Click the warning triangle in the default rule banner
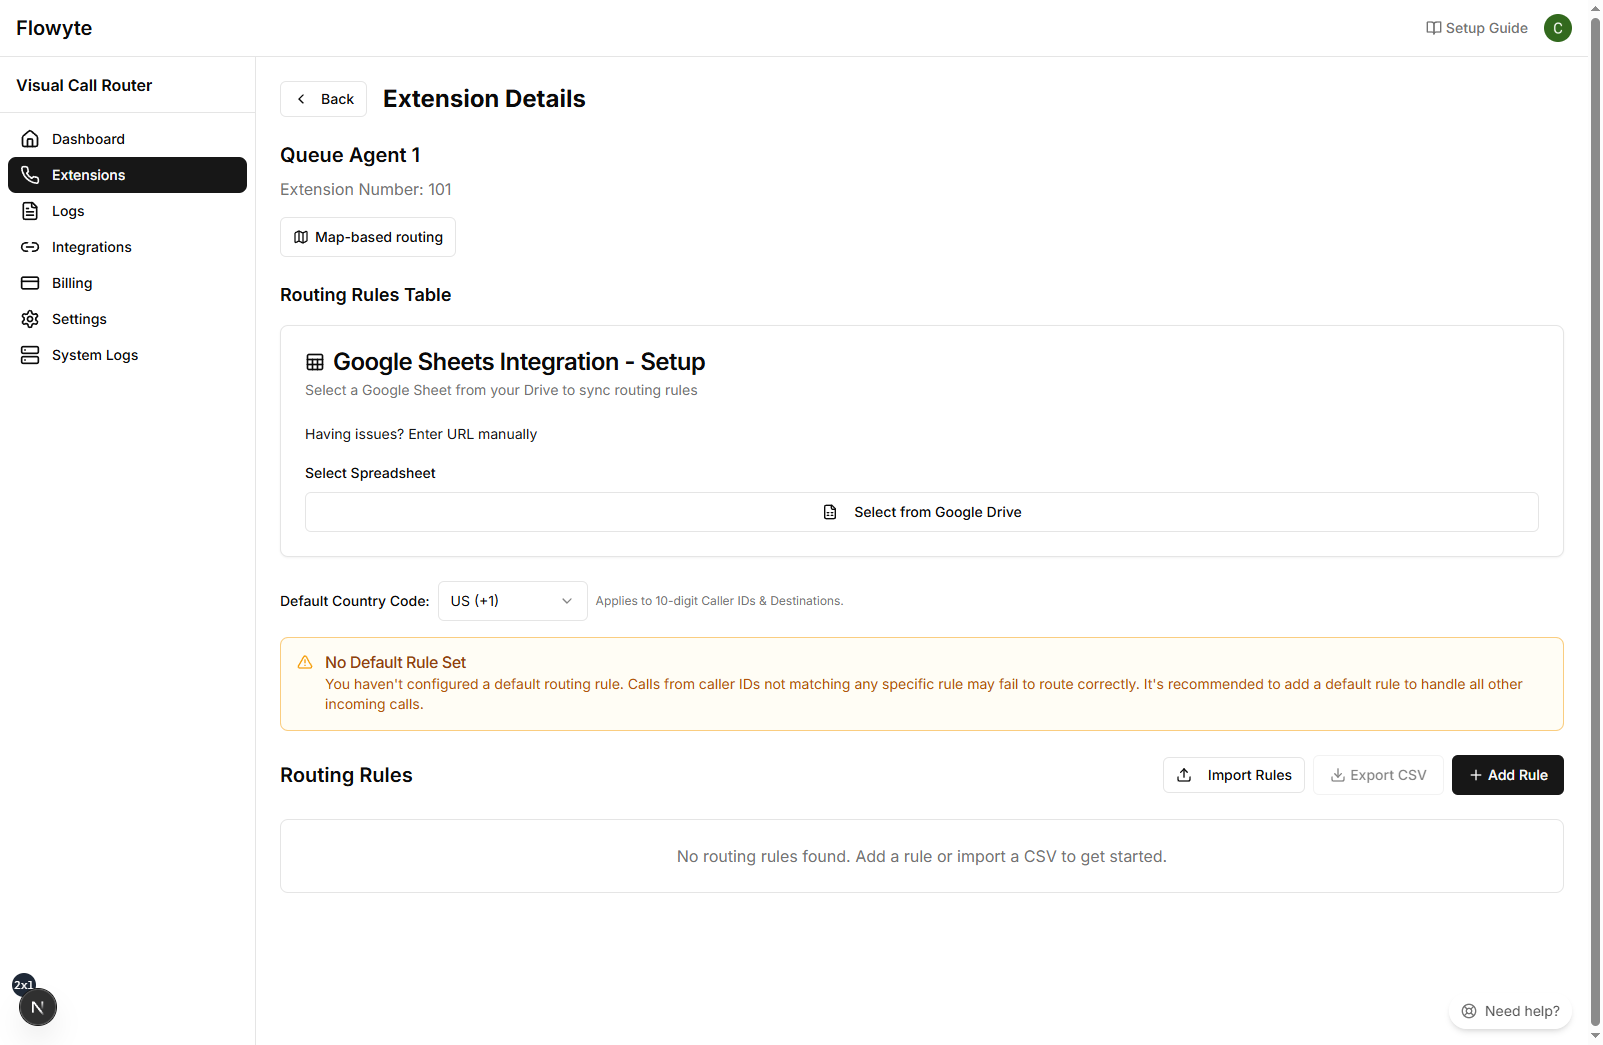The width and height of the screenshot is (1603, 1045). 304,661
